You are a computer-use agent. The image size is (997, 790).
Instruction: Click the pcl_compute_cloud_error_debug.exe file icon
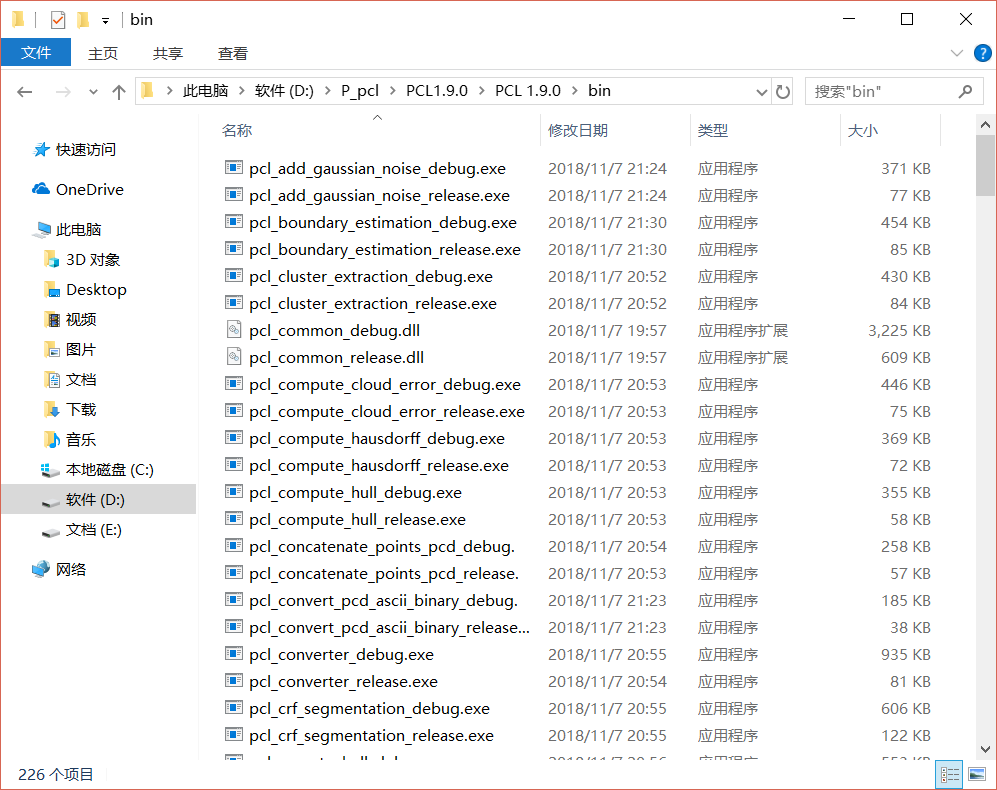pos(234,384)
